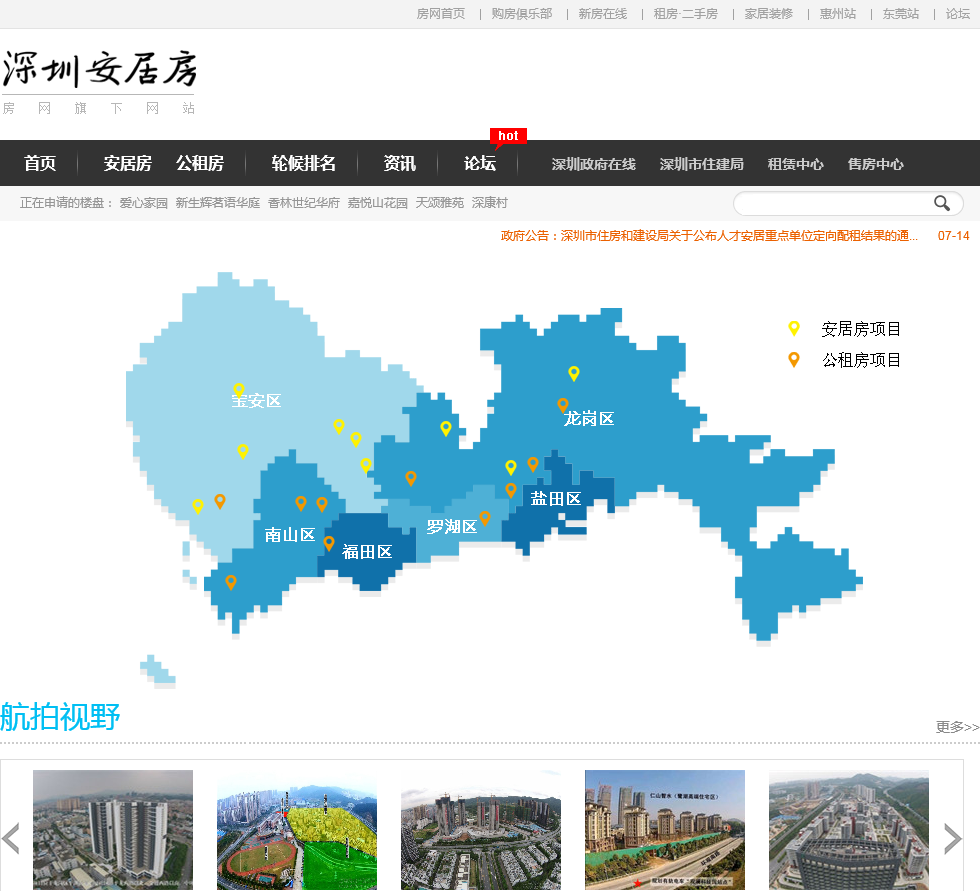
Task: Click 新房在线 in top bar
Action: (x=602, y=14)
